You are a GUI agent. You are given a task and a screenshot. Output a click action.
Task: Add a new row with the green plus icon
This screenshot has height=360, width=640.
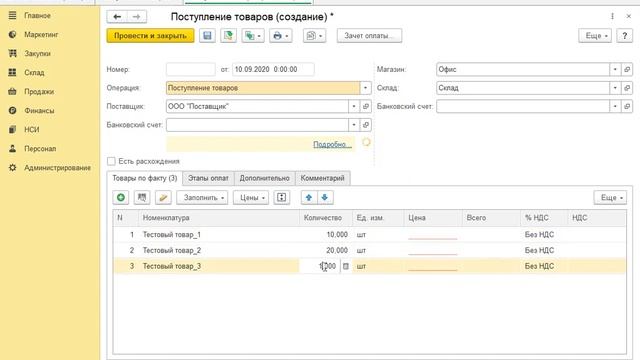(x=121, y=198)
